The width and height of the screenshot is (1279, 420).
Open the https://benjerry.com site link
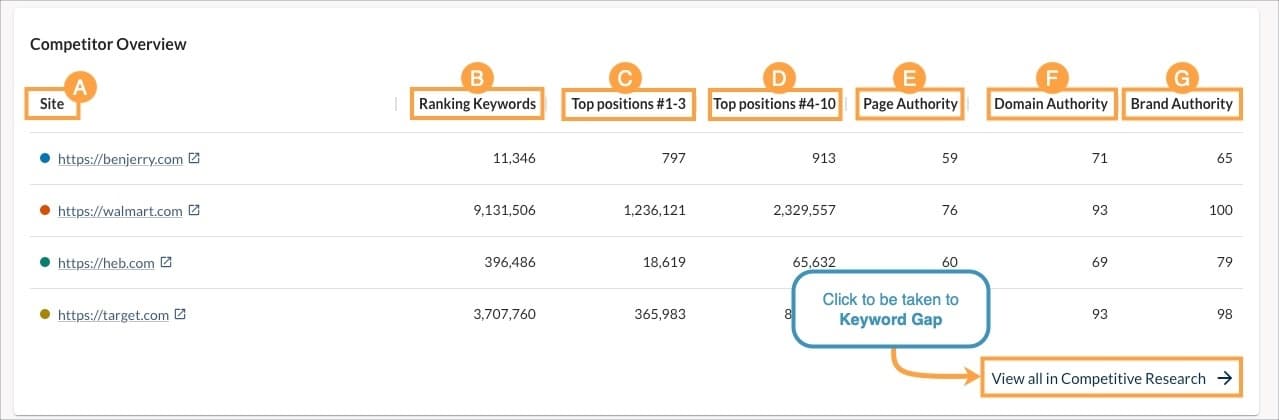[x=120, y=159]
